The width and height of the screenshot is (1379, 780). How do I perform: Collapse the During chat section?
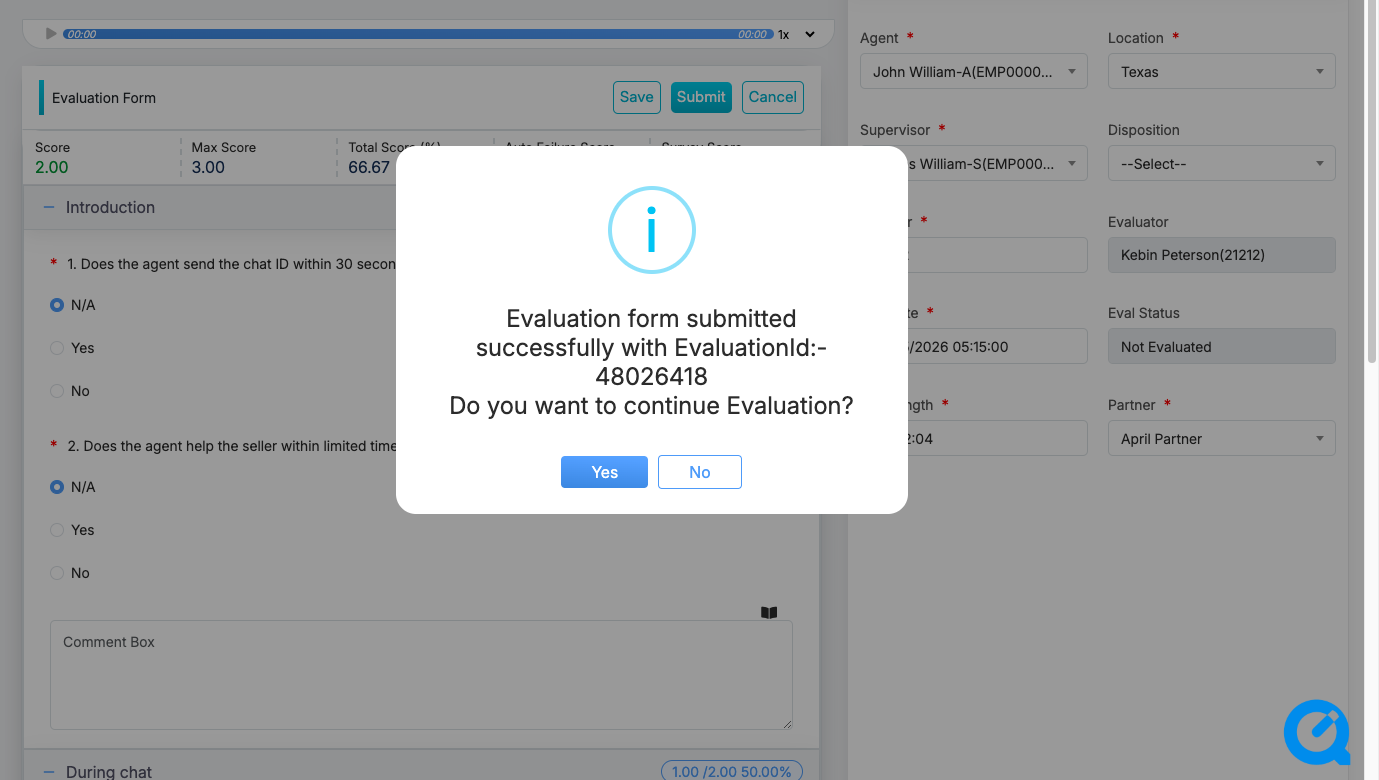tap(48, 771)
